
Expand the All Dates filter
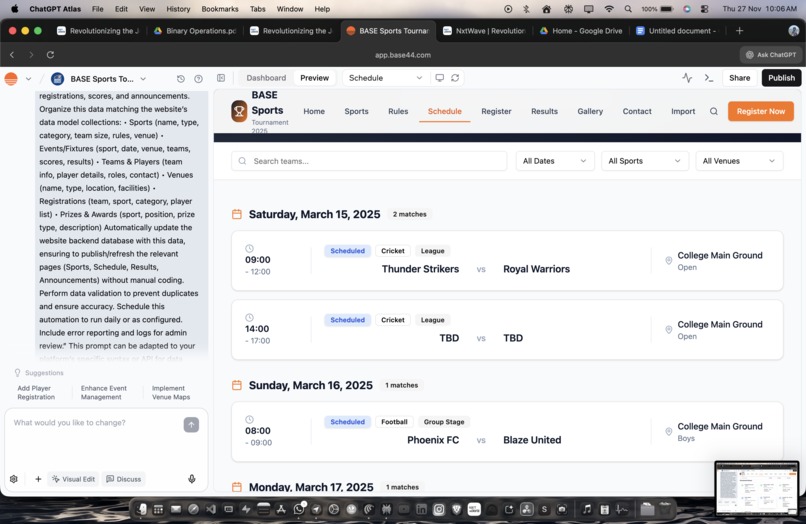[555, 161]
